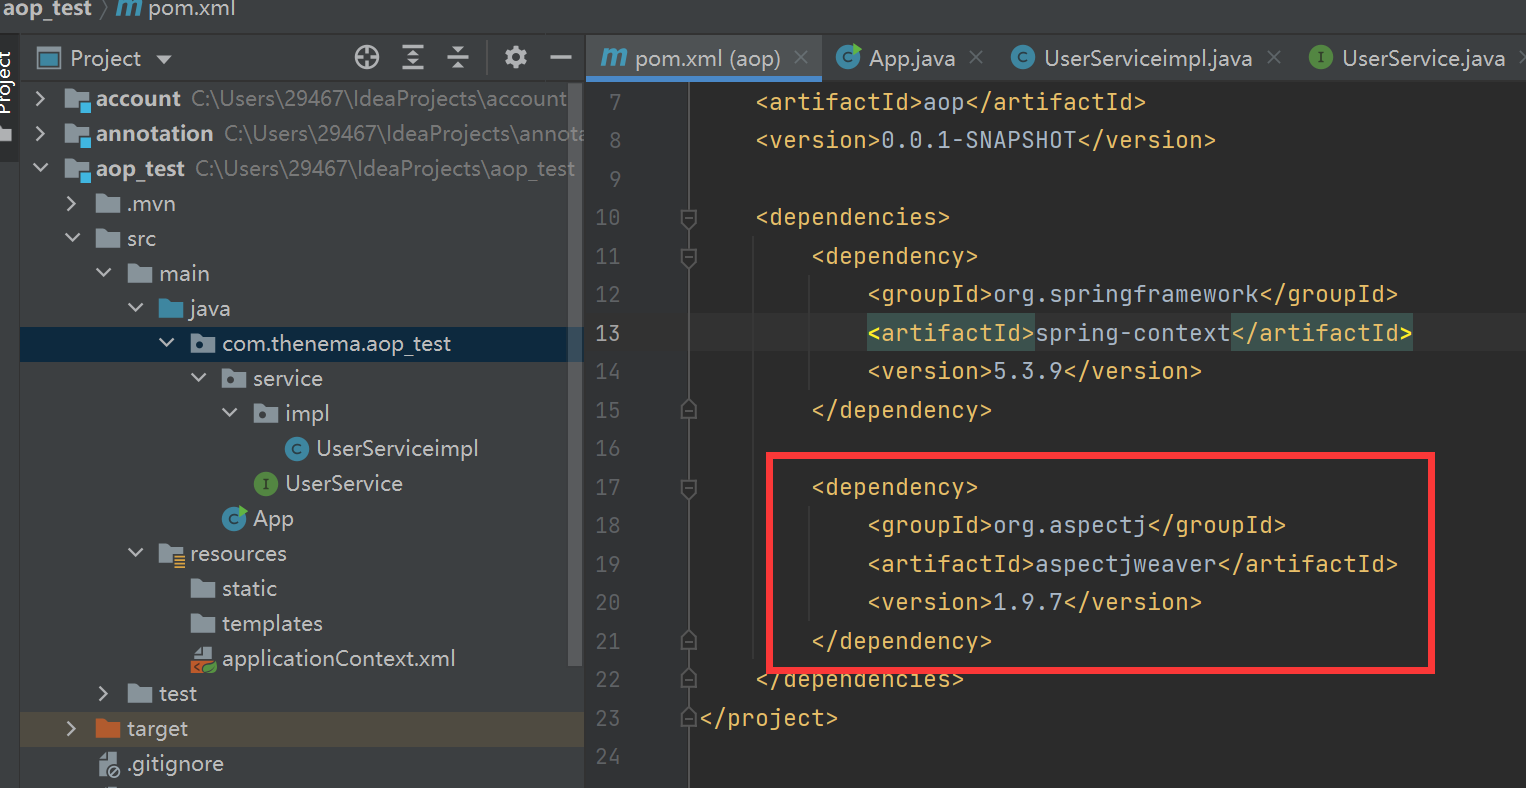The image size is (1526, 788).
Task: Expand the annotation project node
Action: tap(40, 134)
